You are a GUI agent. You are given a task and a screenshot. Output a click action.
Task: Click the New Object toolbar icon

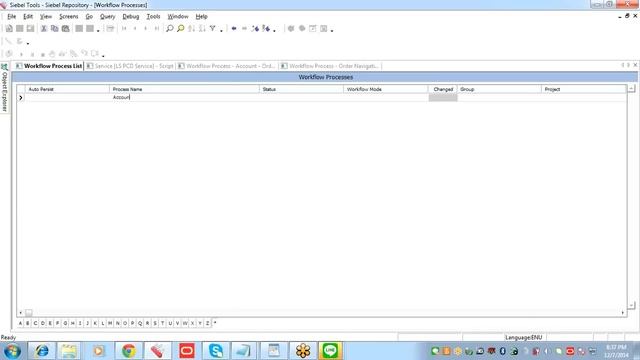coord(9,29)
